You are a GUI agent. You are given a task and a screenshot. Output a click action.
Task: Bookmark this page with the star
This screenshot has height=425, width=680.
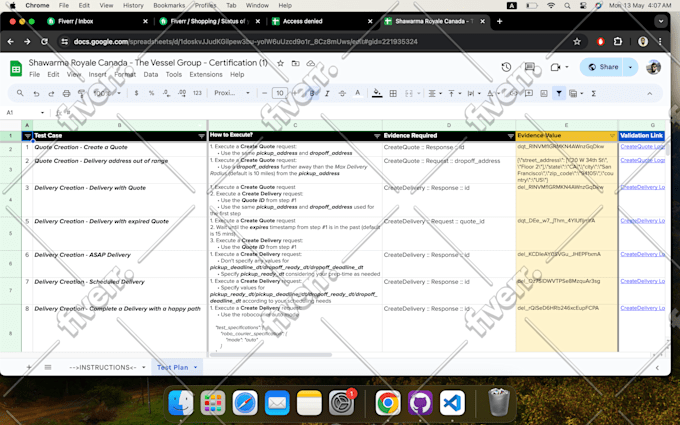pyautogui.click(x=577, y=42)
